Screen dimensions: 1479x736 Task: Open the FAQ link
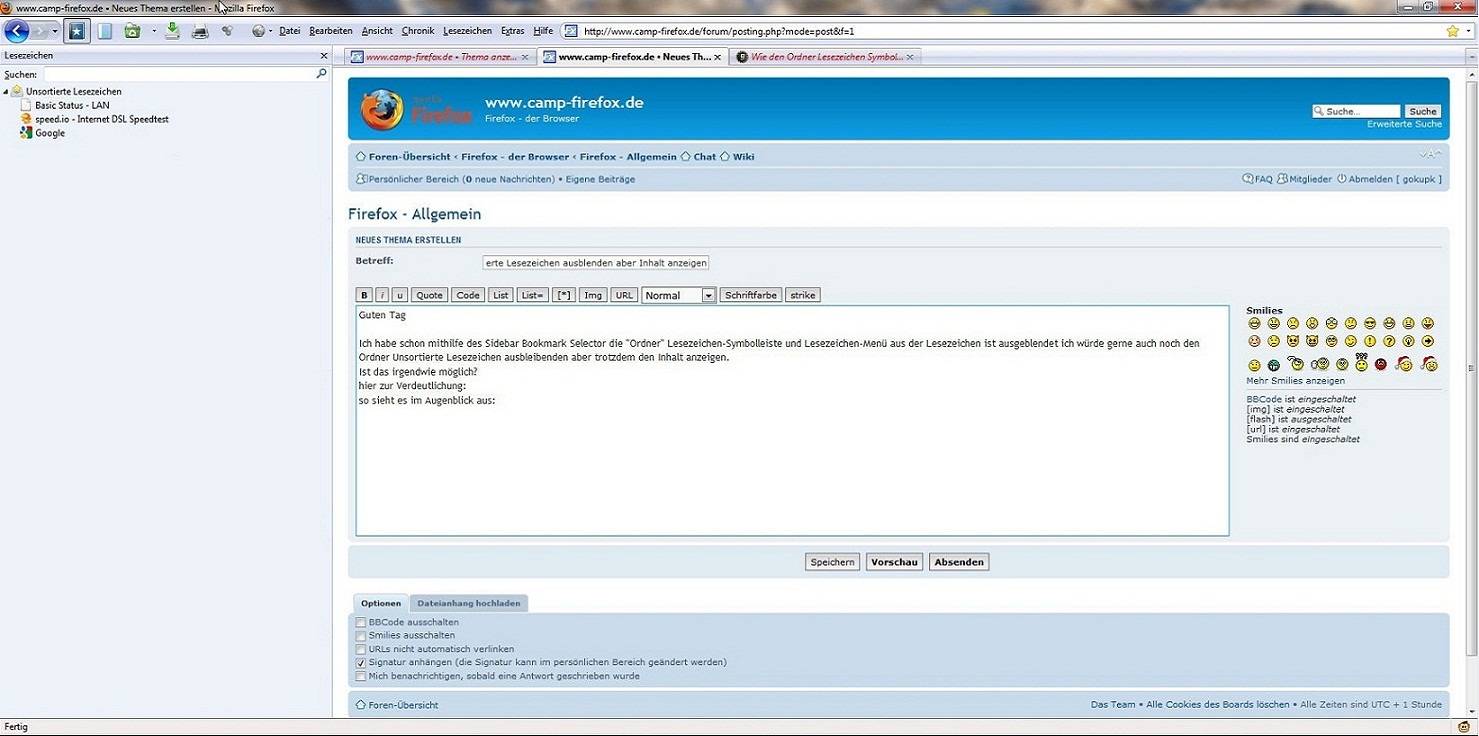pos(1258,179)
